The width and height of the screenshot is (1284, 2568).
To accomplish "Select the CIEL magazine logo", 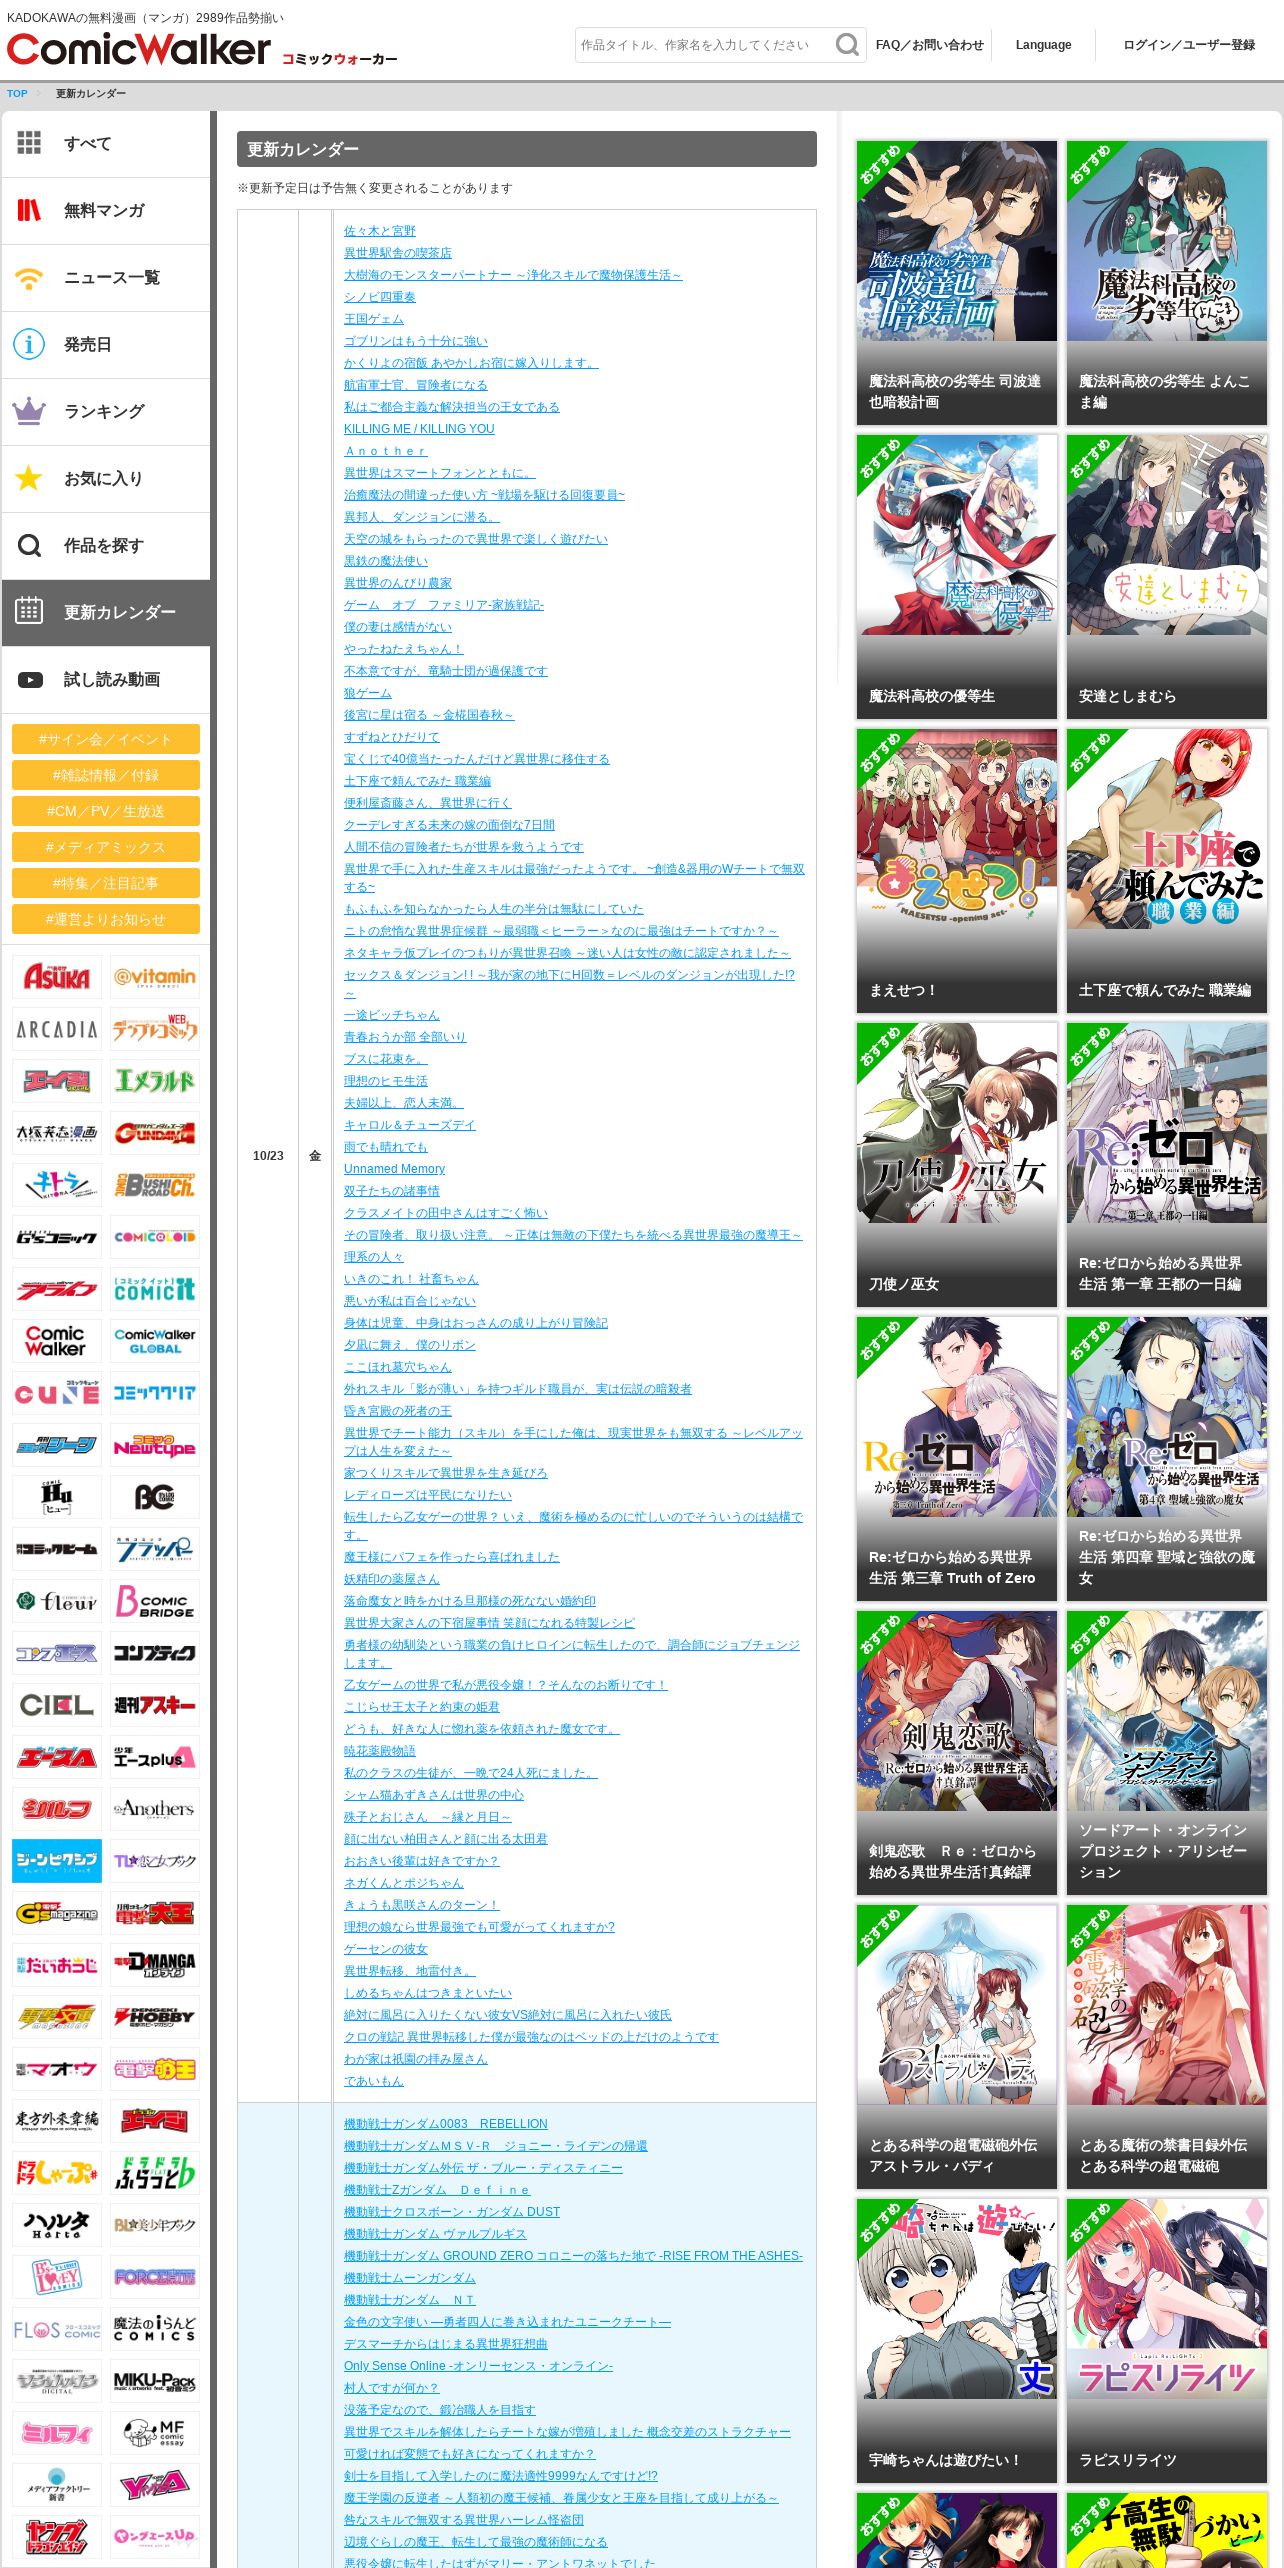I will [57, 1705].
